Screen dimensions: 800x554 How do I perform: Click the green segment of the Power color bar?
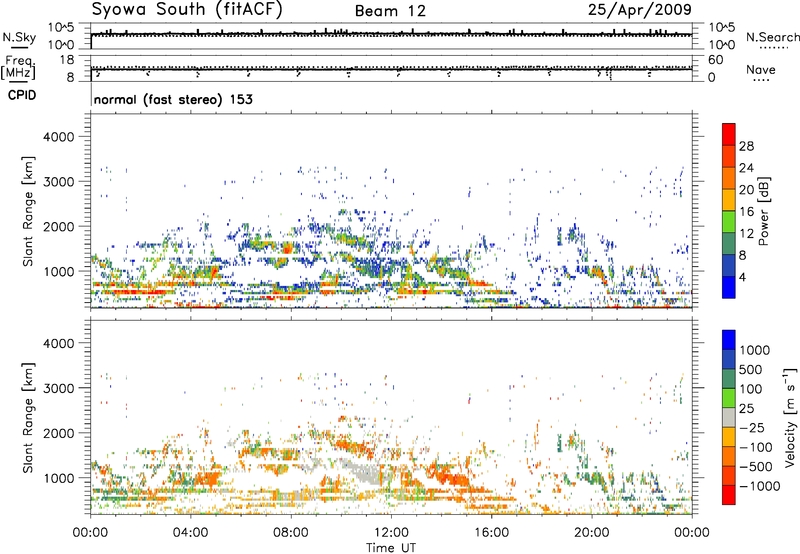point(729,222)
